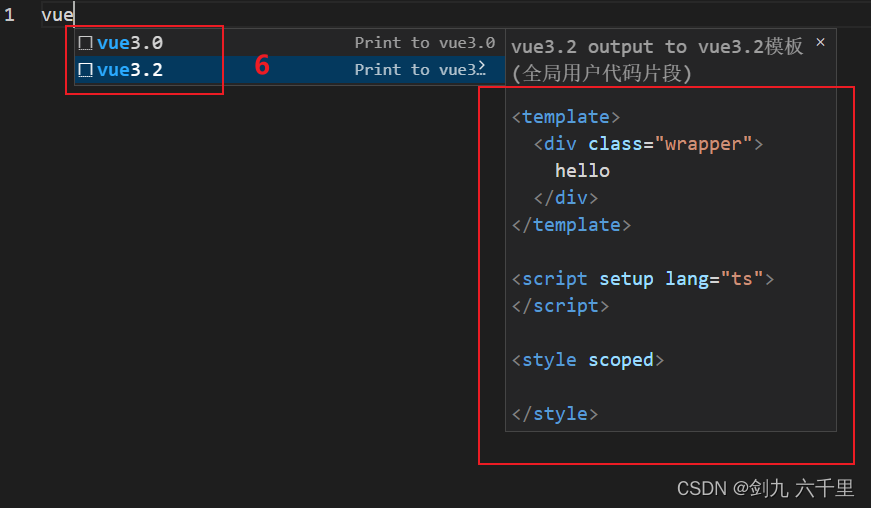
Task: Click the script setup lang="ts" line
Action: [x=643, y=279]
